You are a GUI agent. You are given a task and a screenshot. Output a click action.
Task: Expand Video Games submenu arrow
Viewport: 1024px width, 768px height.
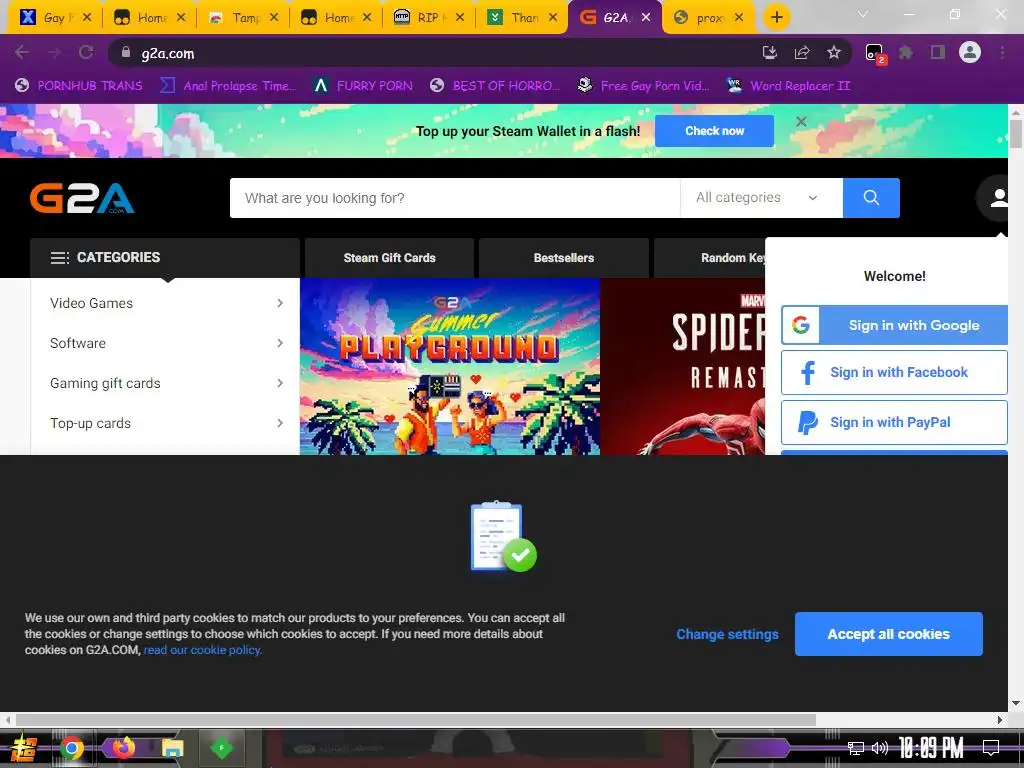pyautogui.click(x=280, y=303)
